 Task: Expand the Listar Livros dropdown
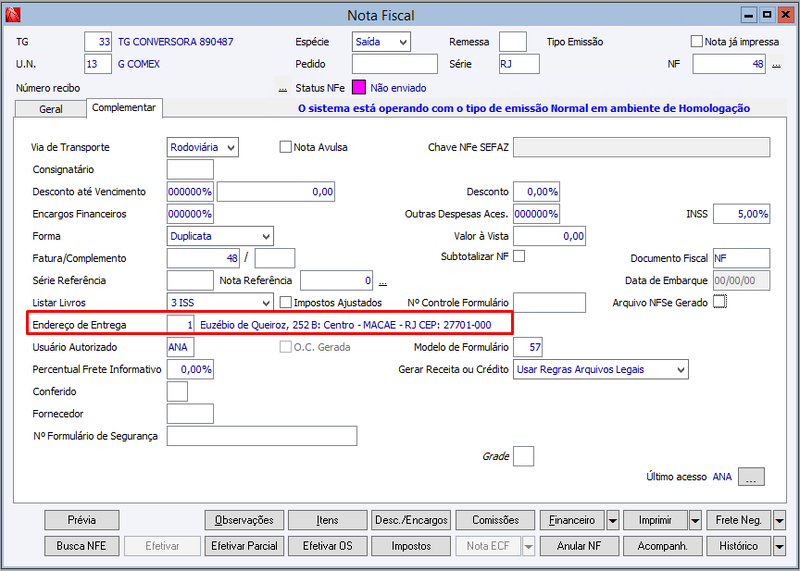click(x=220, y=303)
